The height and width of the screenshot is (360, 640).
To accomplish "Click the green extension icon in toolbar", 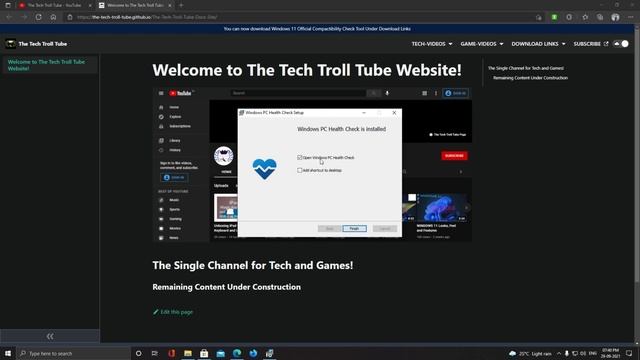I will pyautogui.click(x=554, y=17).
